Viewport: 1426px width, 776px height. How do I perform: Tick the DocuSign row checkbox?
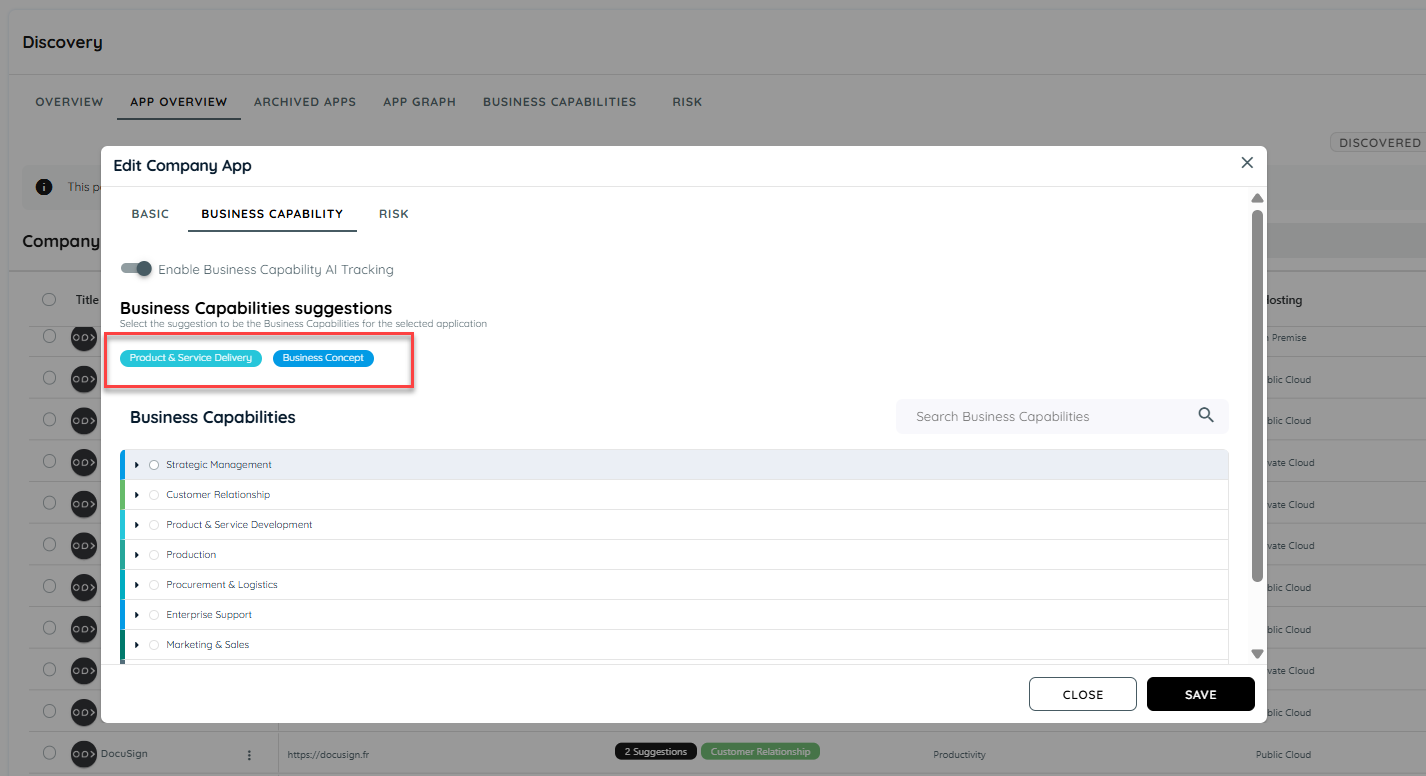(x=49, y=753)
